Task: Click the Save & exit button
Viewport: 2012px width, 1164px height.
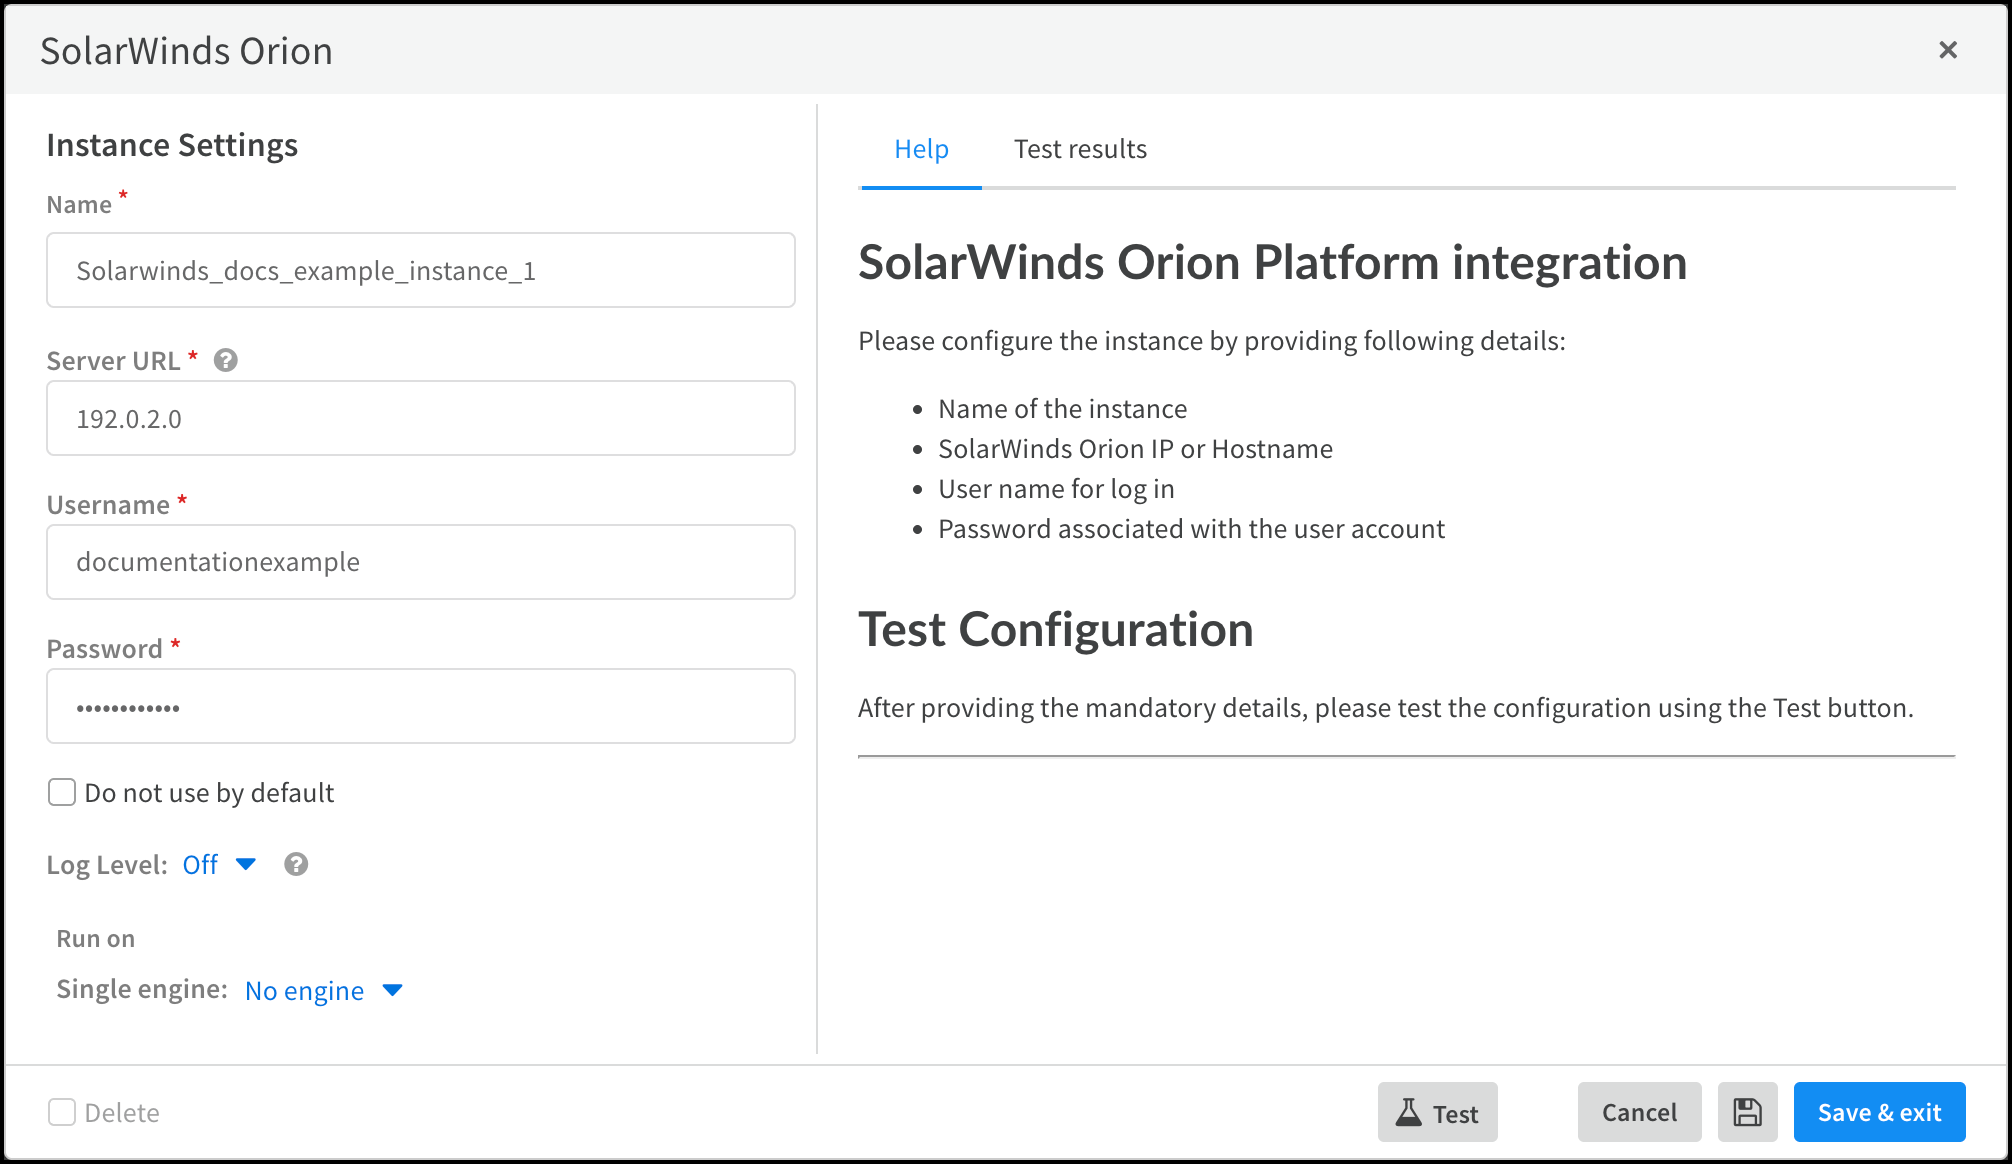Action: (x=1879, y=1112)
